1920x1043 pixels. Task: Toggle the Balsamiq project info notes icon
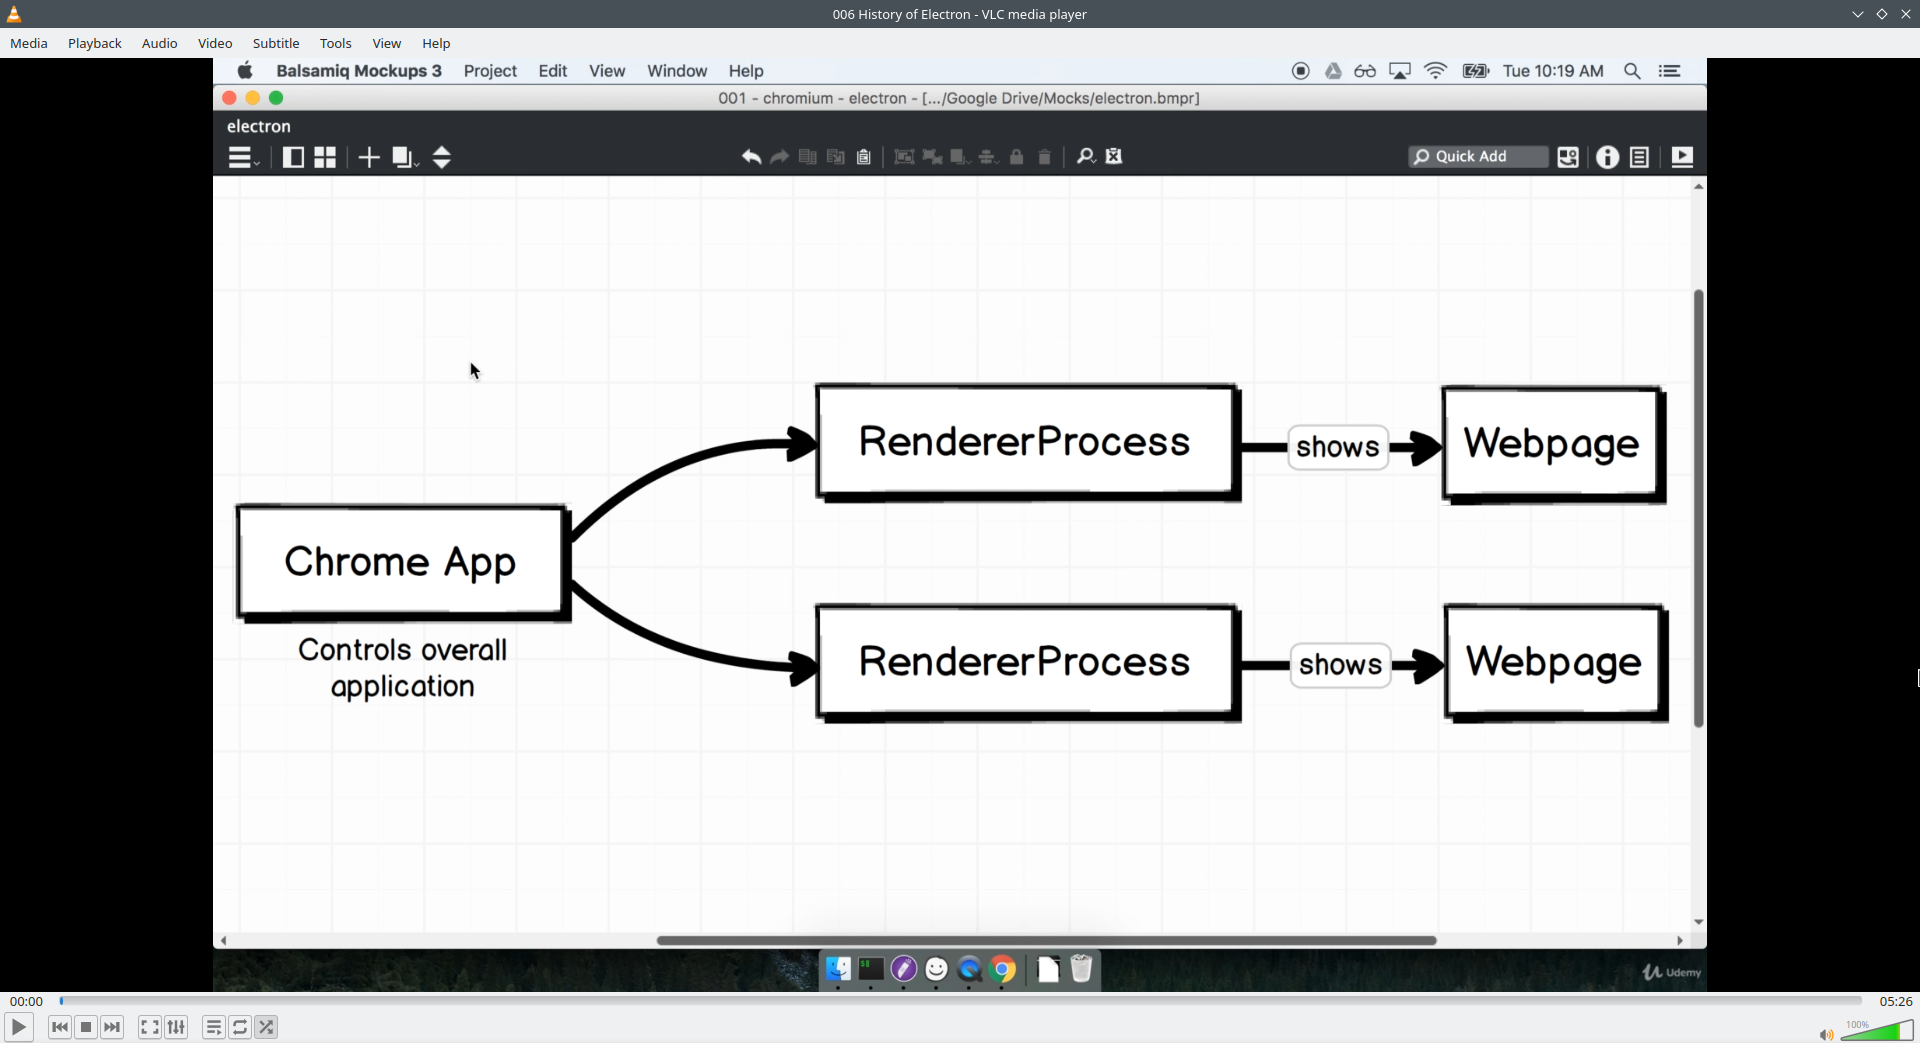[x=1639, y=157]
